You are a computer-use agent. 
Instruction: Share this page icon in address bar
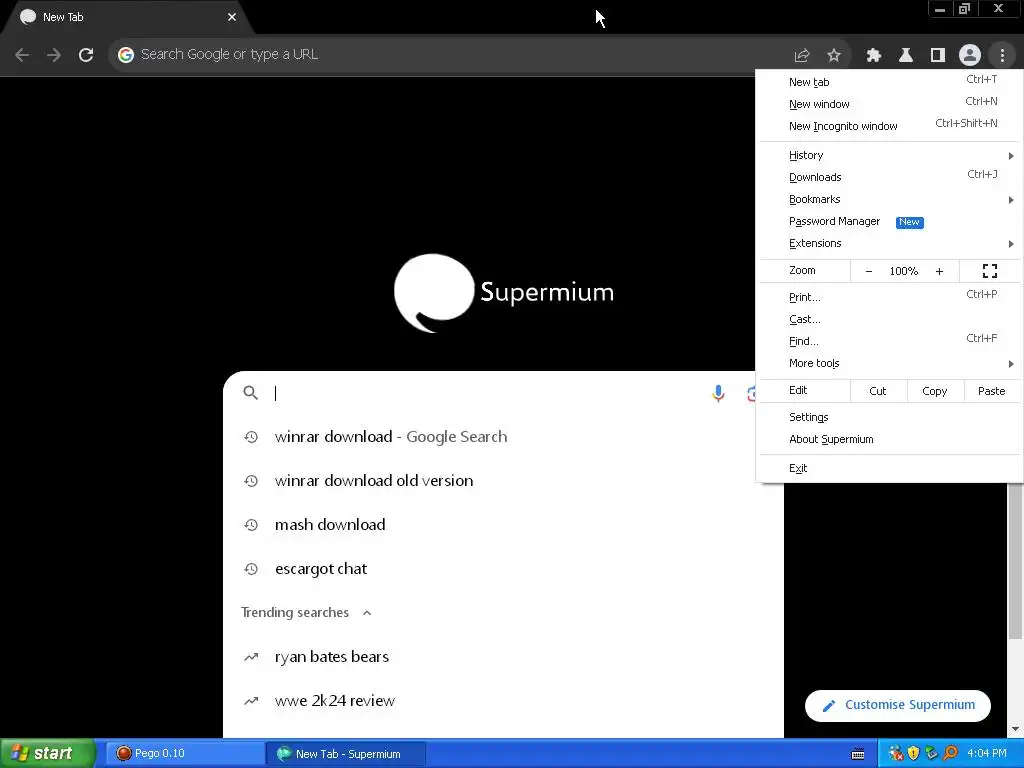(802, 56)
